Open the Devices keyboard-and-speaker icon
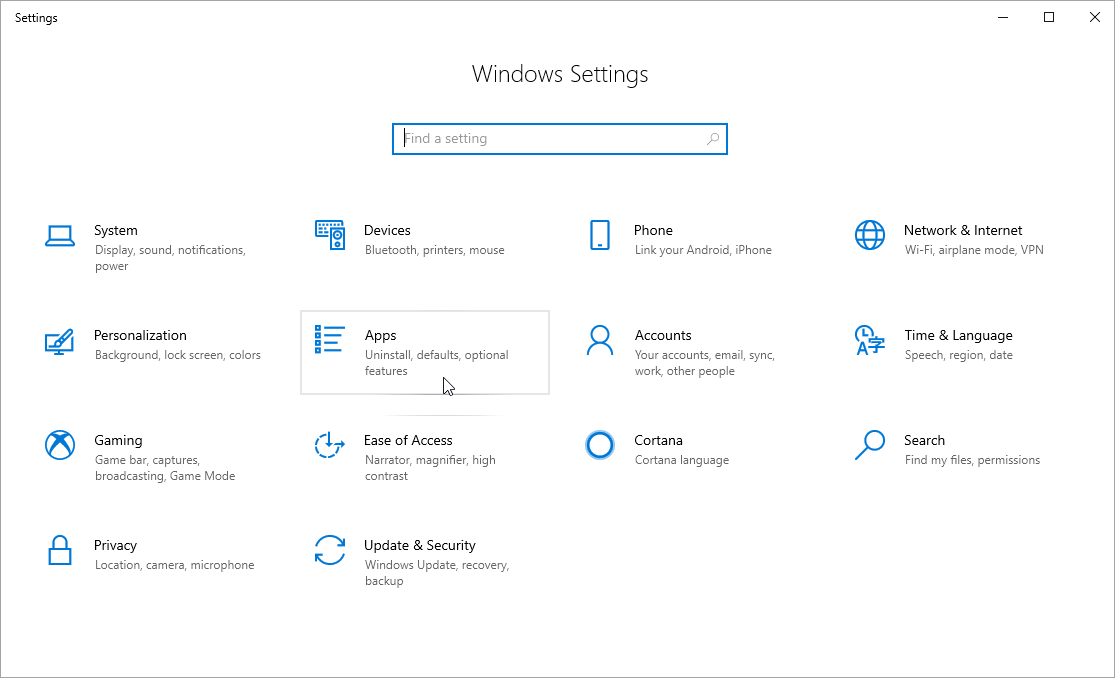1115x678 pixels. coord(330,235)
